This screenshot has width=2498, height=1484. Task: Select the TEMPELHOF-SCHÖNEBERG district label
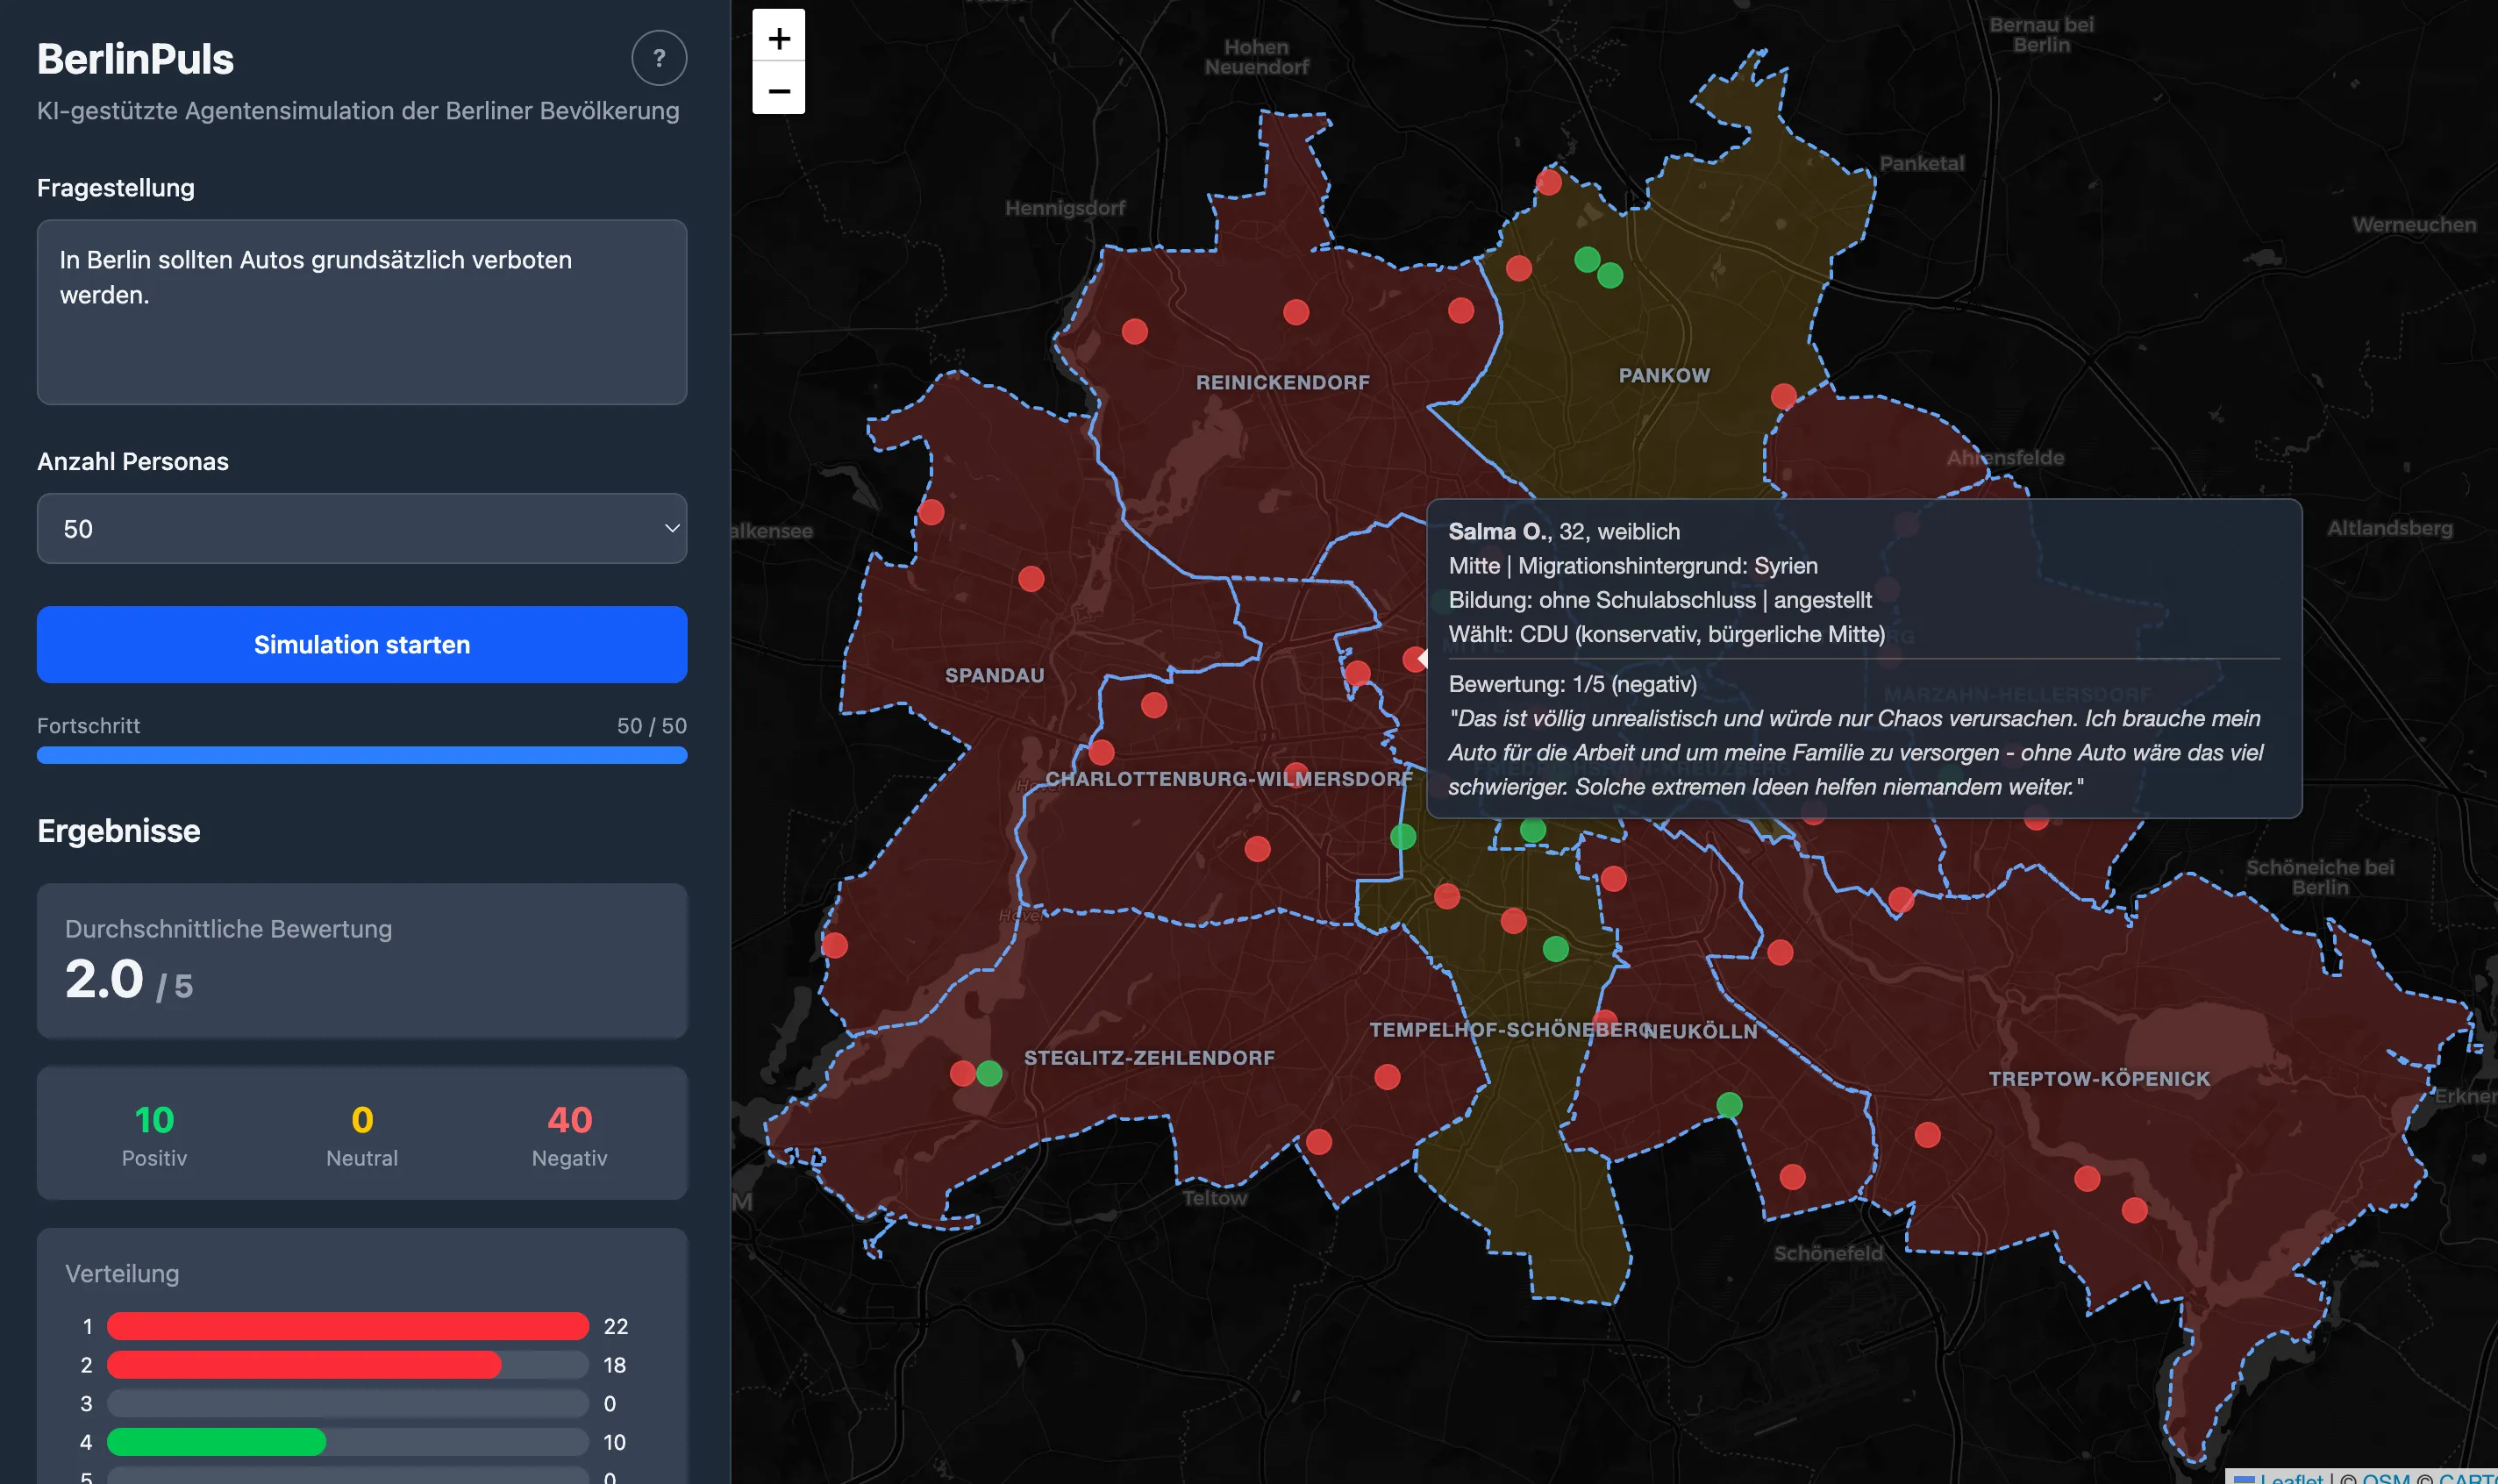click(1509, 1029)
